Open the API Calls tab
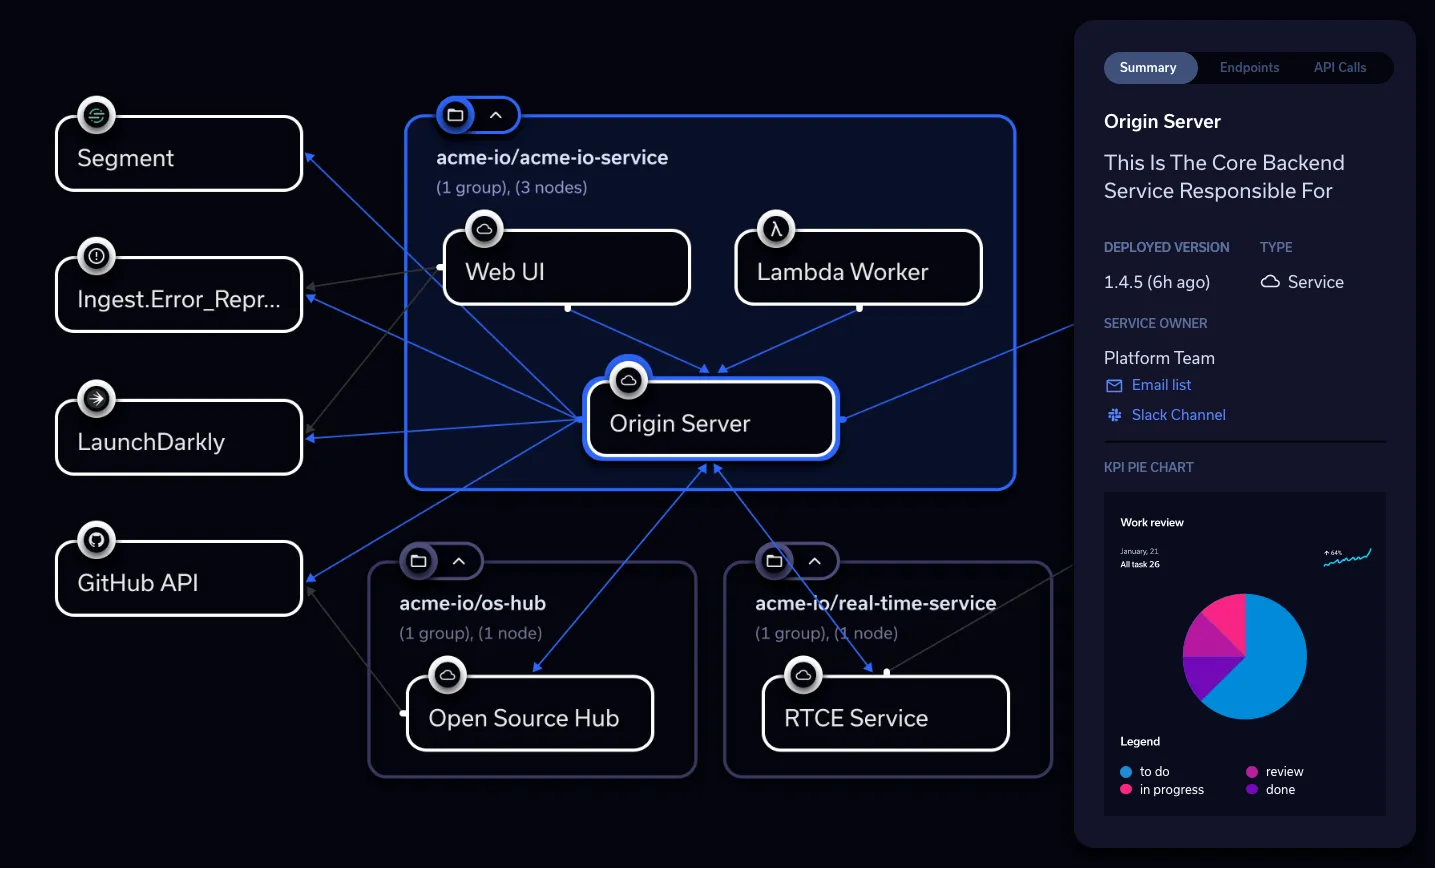Image resolution: width=1436 pixels, height=869 pixels. point(1340,68)
